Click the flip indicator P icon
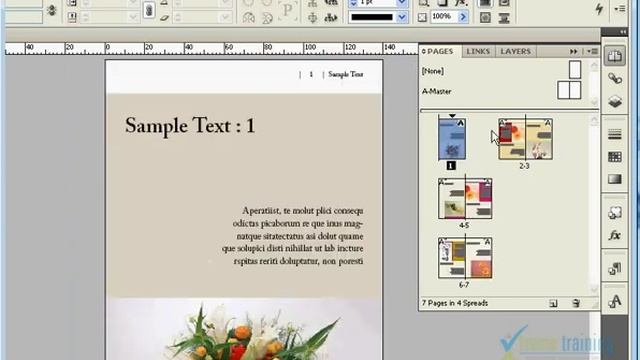 click(287, 10)
